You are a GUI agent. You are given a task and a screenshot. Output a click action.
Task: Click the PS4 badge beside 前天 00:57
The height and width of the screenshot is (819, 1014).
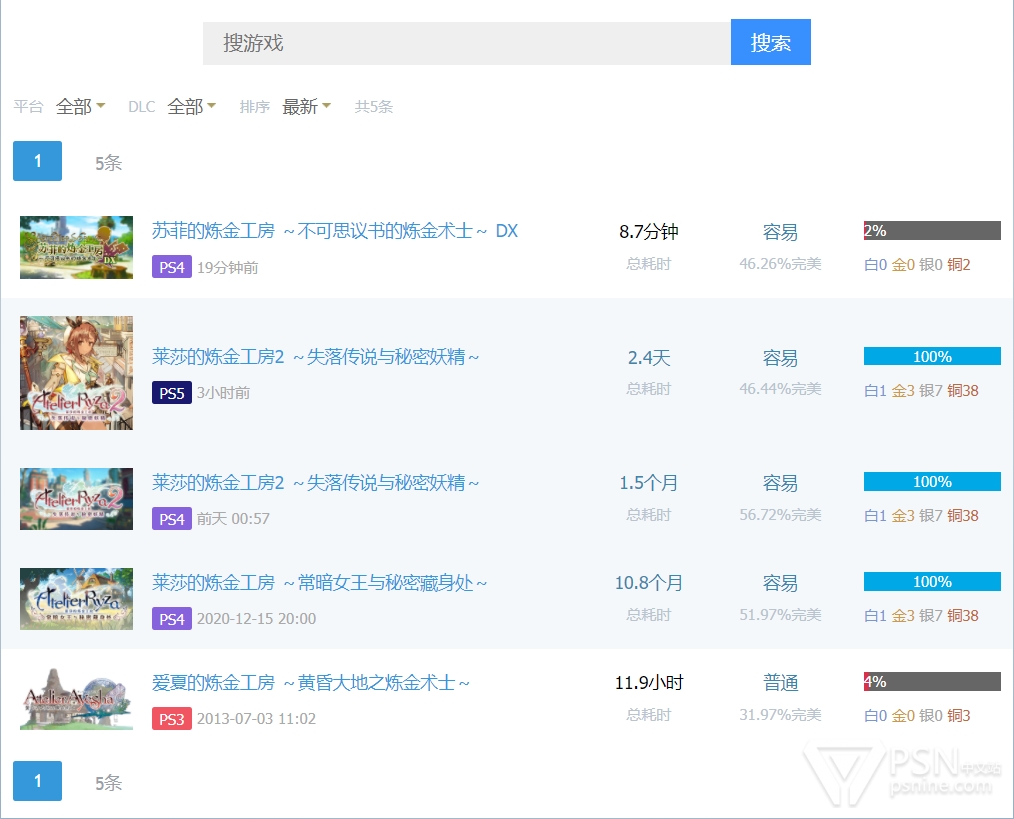[x=172, y=518]
